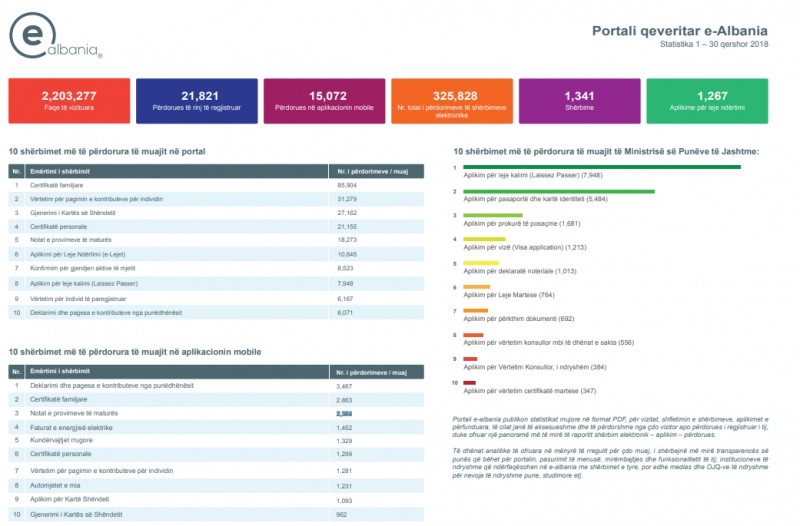Click the orange bar for përkthim dokumenti
The width and height of the screenshot is (800, 526).
pos(476,310)
